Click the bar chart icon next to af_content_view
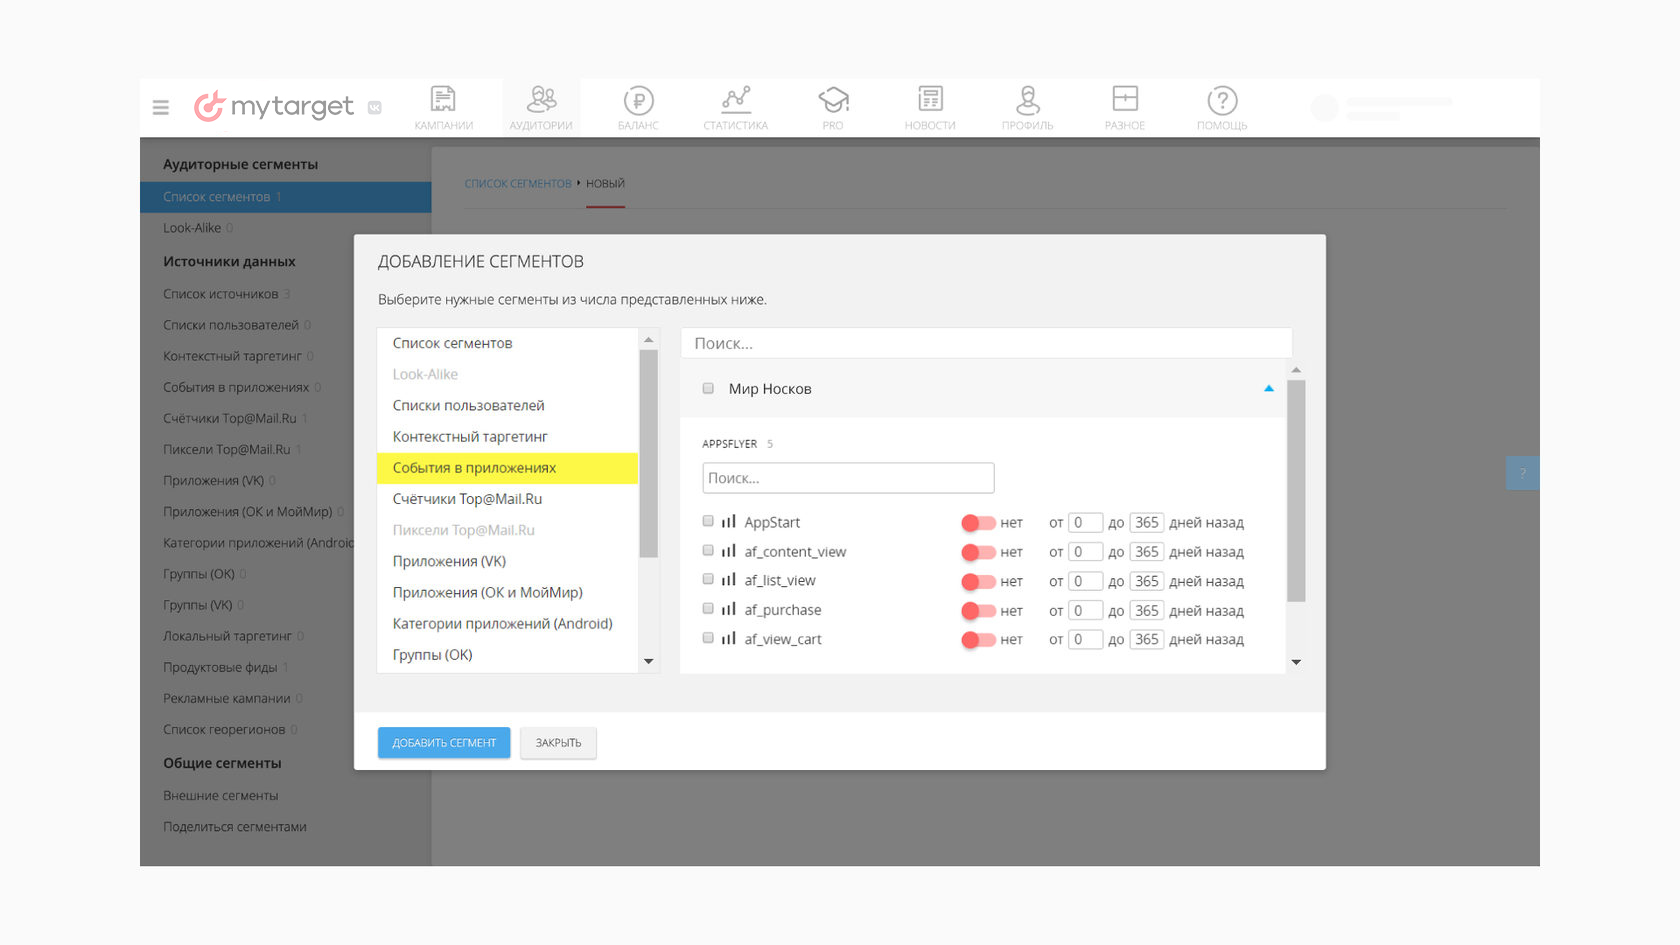The width and height of the screenshot is (1680, 945). click(x=729, y=550)
